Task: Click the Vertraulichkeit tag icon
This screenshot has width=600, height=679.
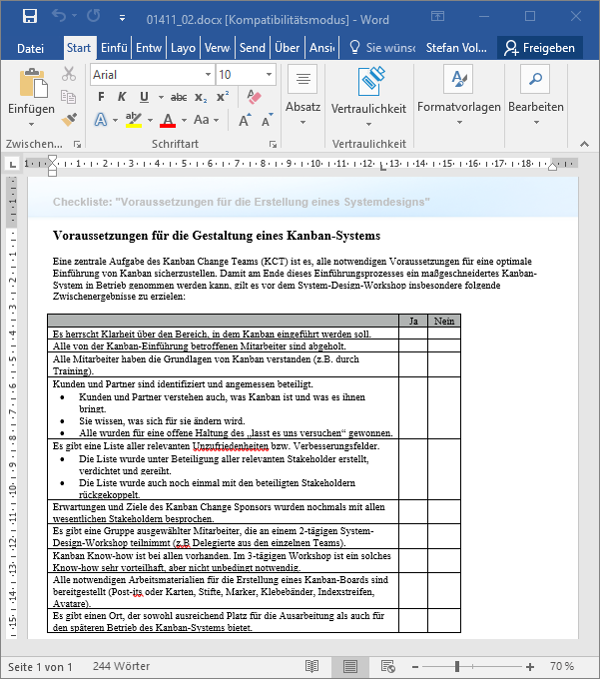Action: (369, 82)
